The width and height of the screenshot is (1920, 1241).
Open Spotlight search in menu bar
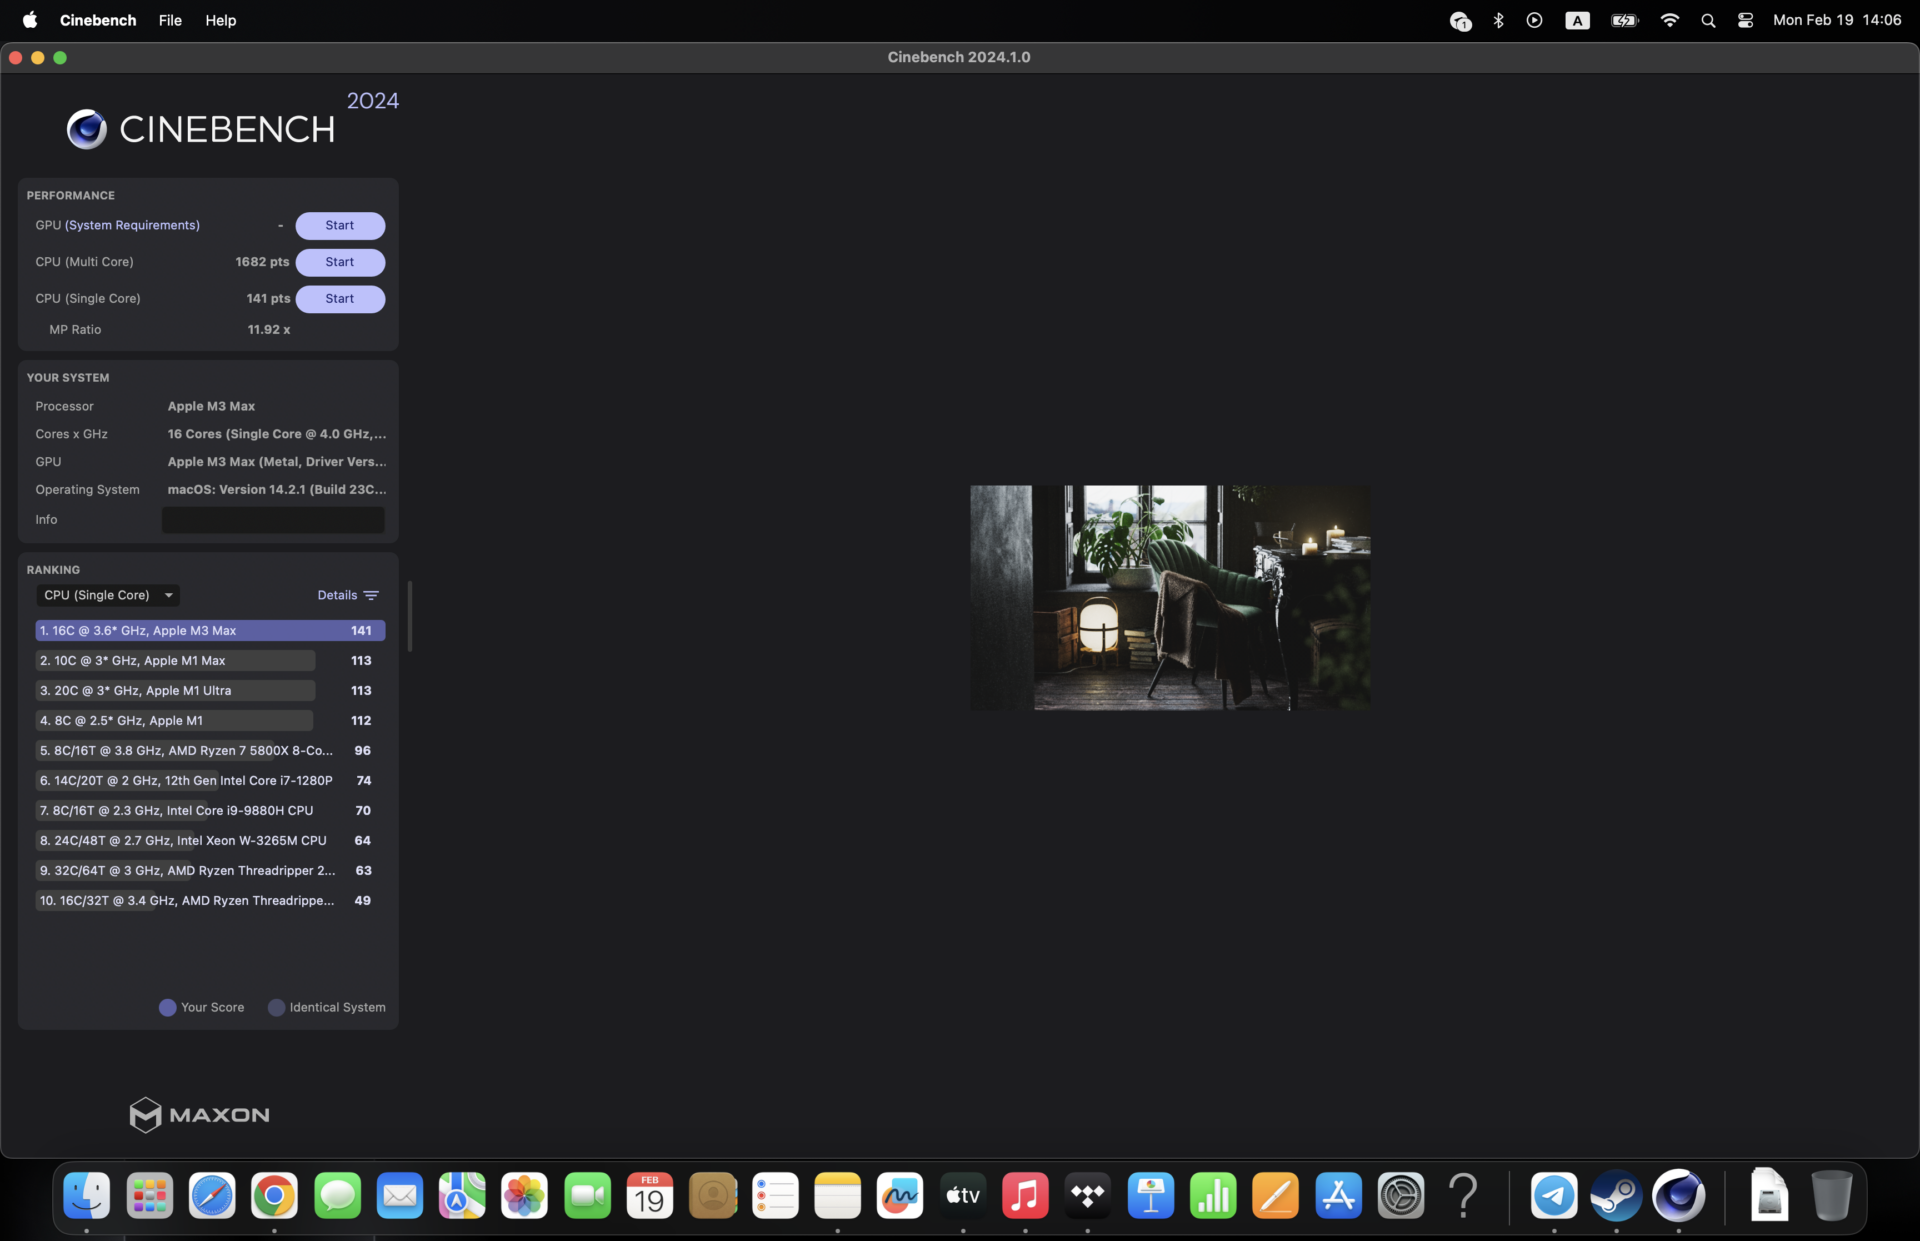point(1708,20)
